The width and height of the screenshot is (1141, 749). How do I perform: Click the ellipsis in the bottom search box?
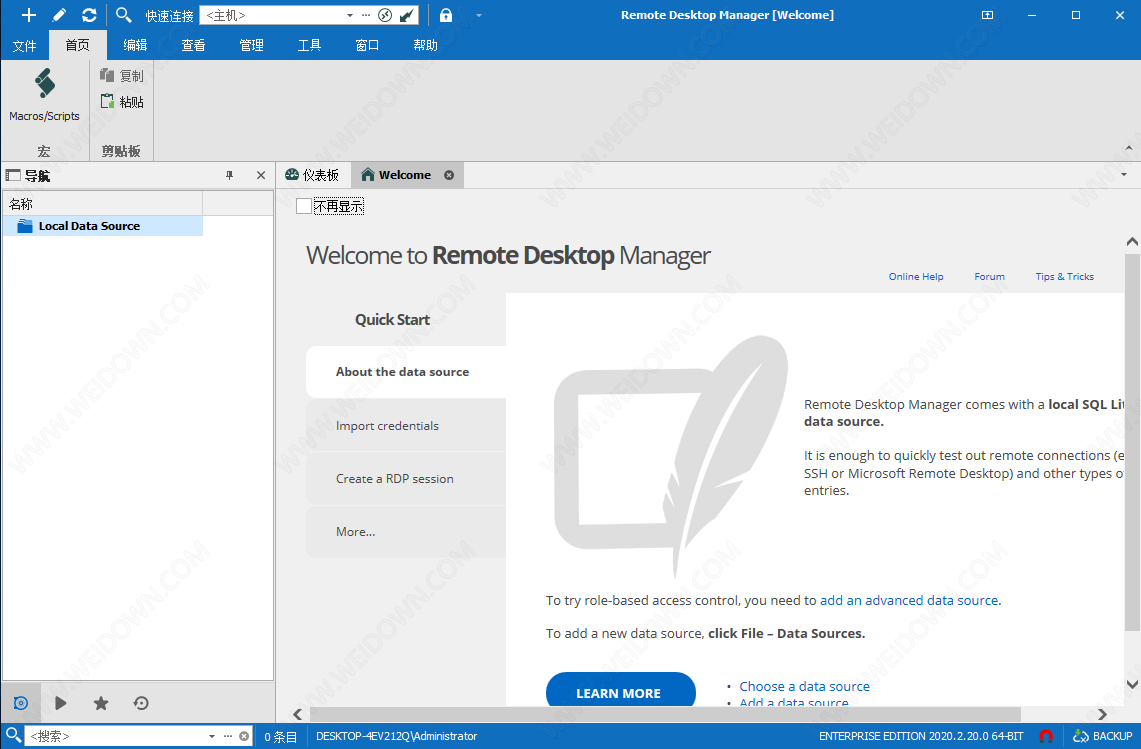[x=228, y=737]
